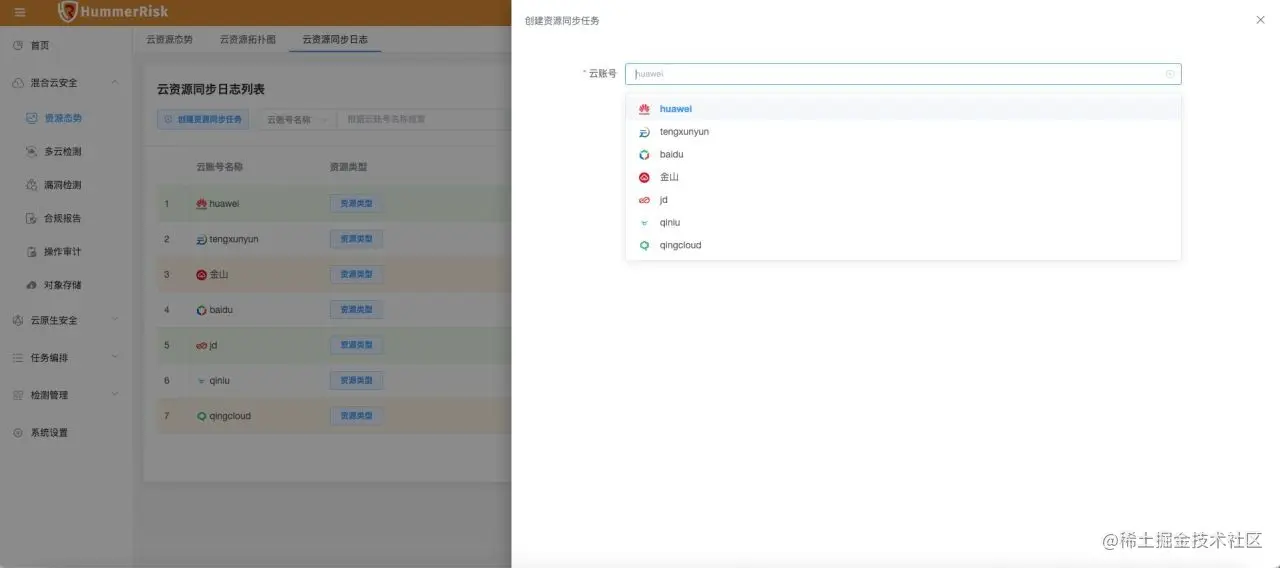Click the 创建资源同步任务 button

[203, 119]
